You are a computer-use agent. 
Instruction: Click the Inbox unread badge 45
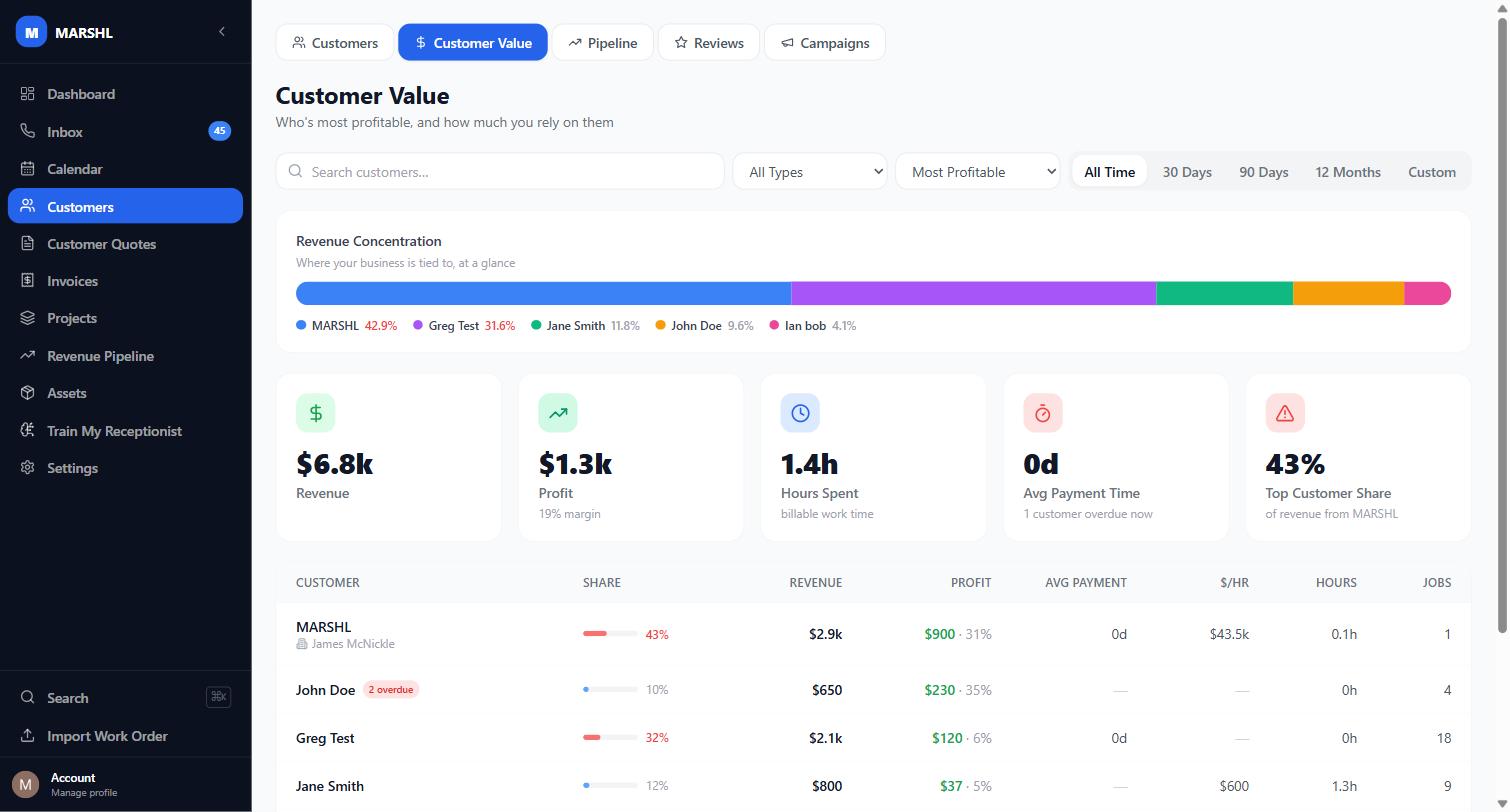click(x=220, y=131)
